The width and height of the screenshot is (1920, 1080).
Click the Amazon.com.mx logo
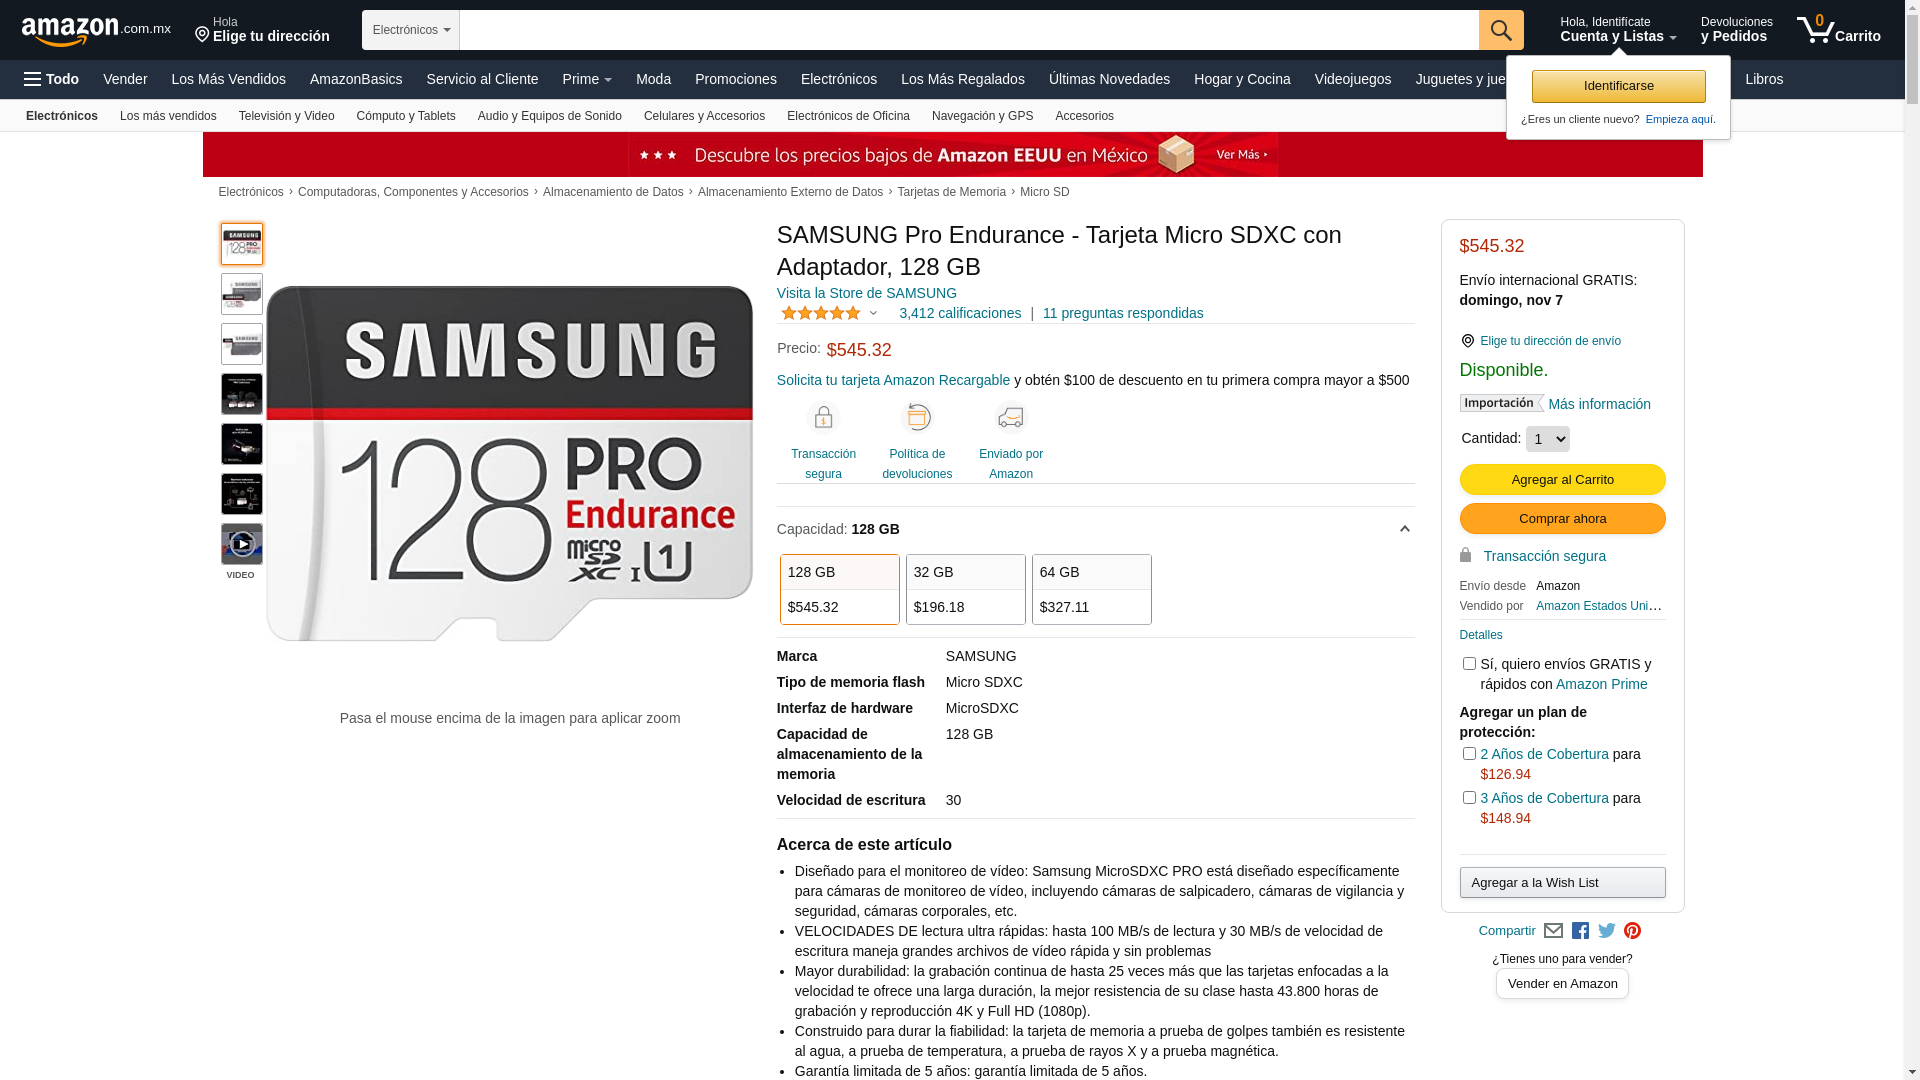pyautogui.click(x=96, y=31)
